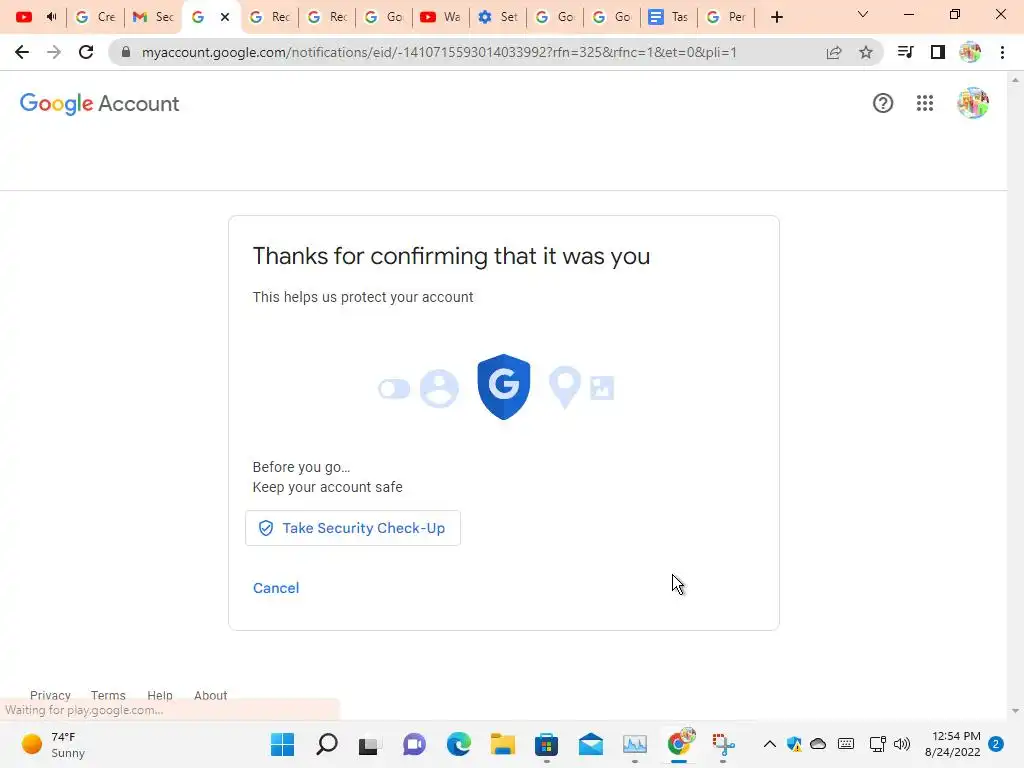The width and height of the screenshot is (1024, 768).
Task: Toggle the browser side panel
Action: 937,52
